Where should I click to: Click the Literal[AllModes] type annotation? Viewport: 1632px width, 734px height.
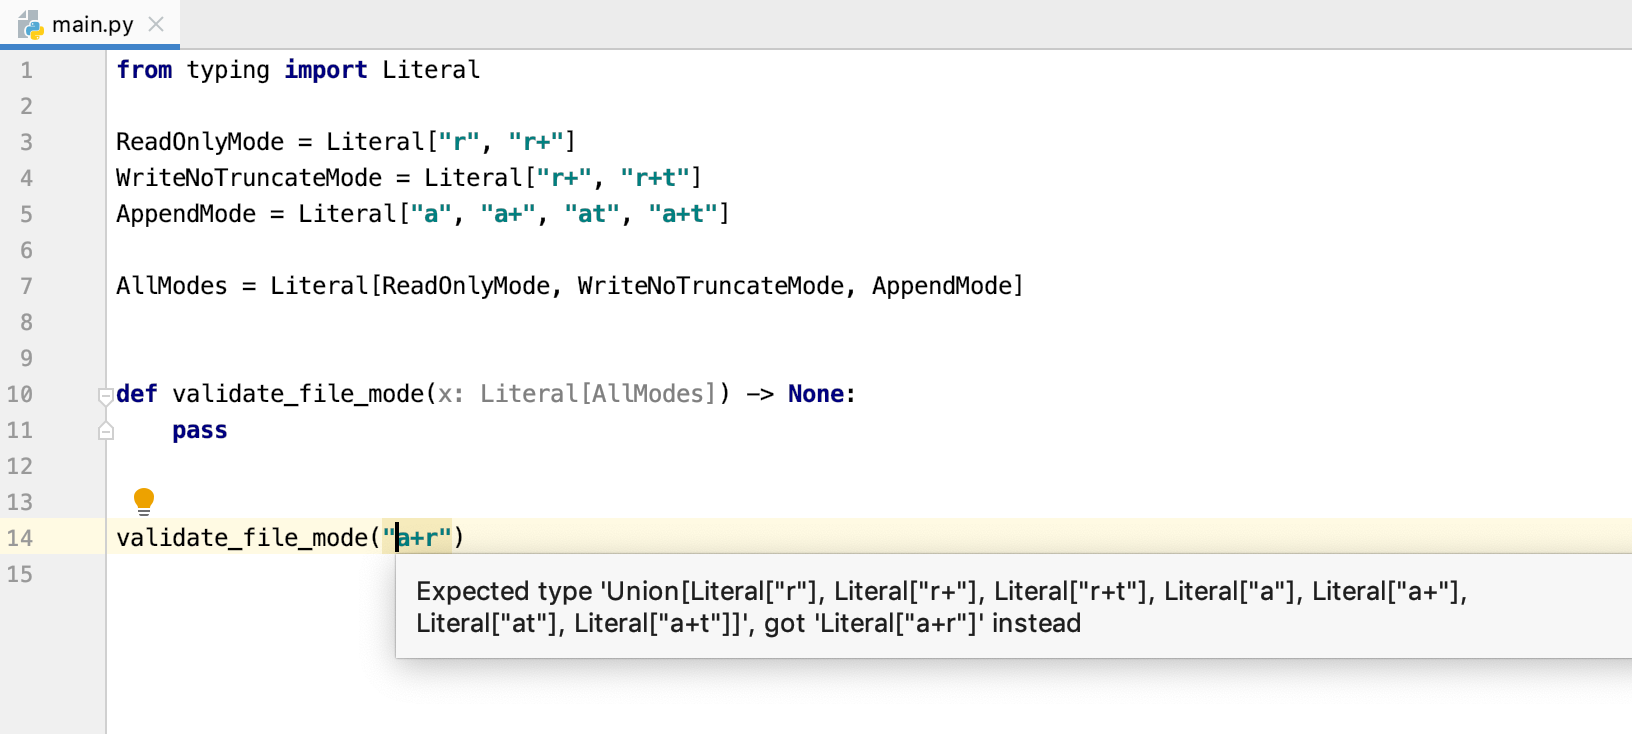(599, 394)
